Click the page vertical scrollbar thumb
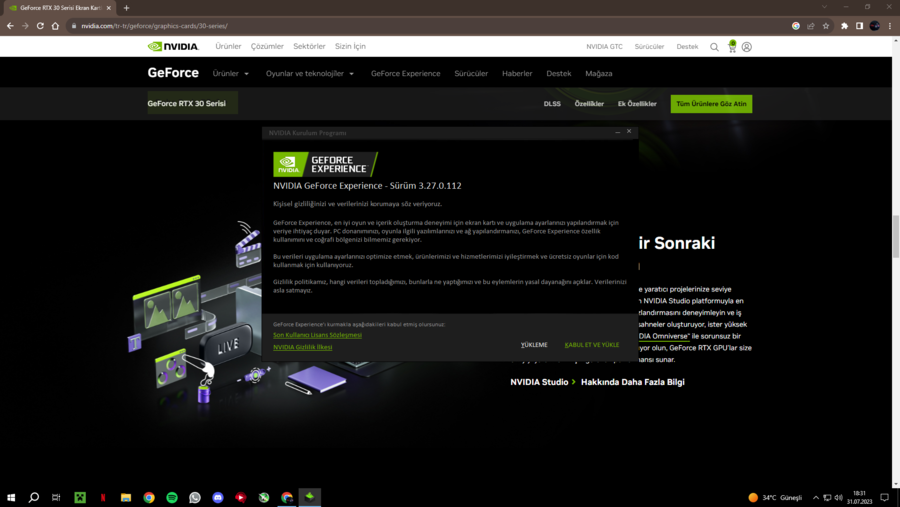This screenshot has height=507, width=900. coord(895,236)
